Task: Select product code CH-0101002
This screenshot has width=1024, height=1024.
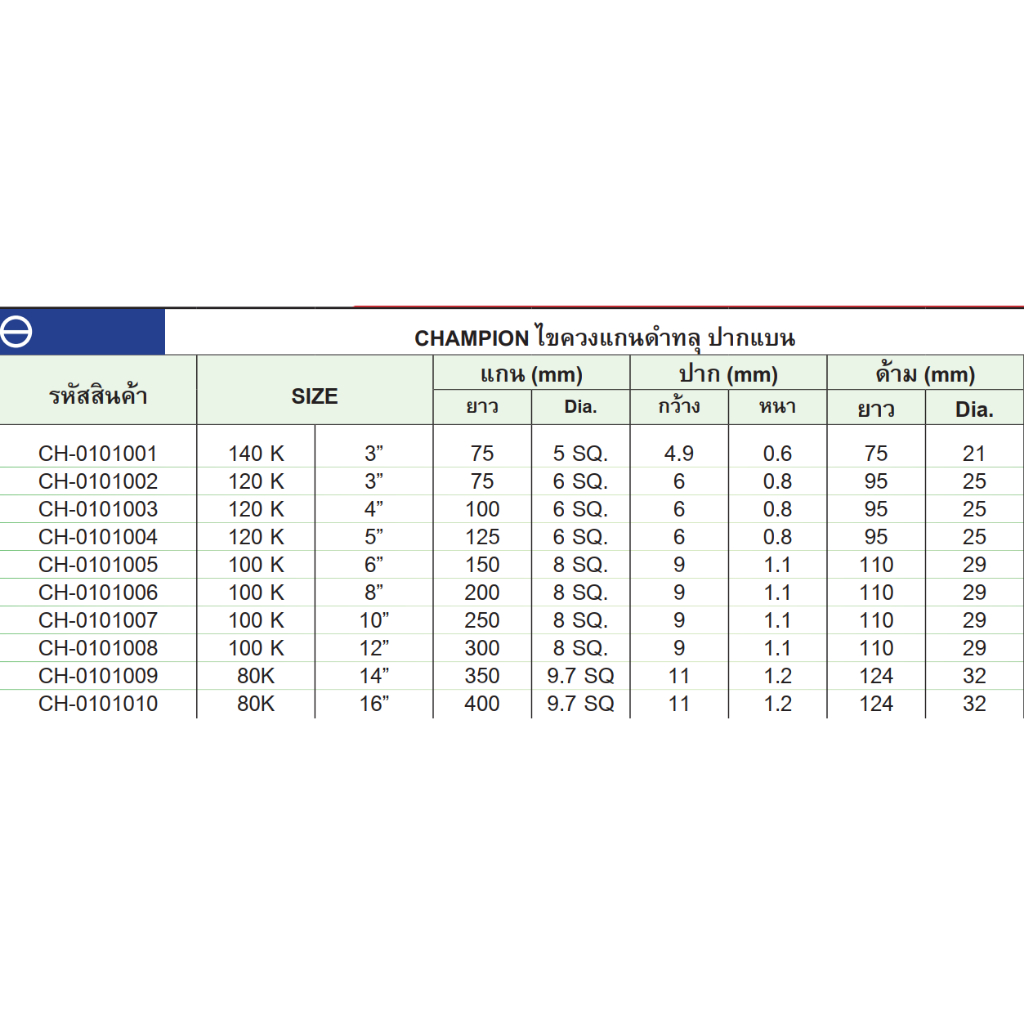Action: pyautogui.click(x=98, y=481)
